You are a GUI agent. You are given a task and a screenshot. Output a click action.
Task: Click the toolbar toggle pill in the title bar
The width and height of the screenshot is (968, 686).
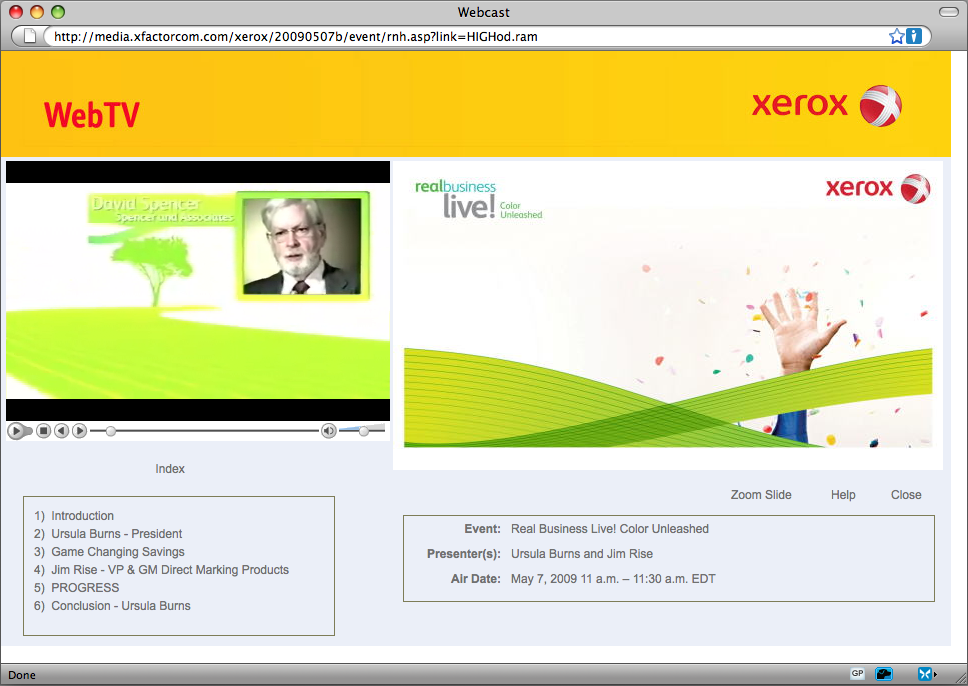[x=948, y=12]
